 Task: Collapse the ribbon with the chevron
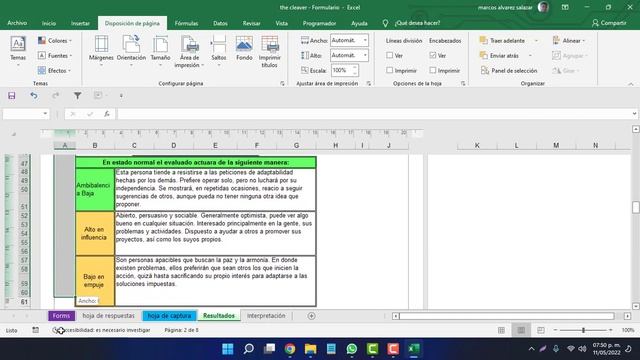point(631,84)
